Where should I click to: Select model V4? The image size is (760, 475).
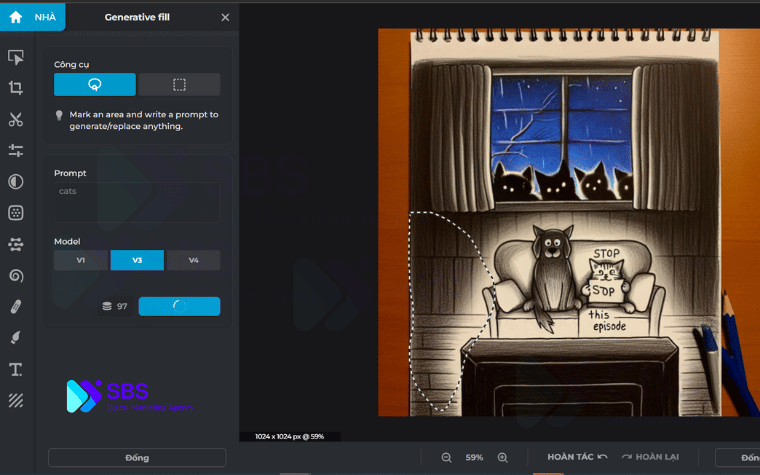point(193,260)
